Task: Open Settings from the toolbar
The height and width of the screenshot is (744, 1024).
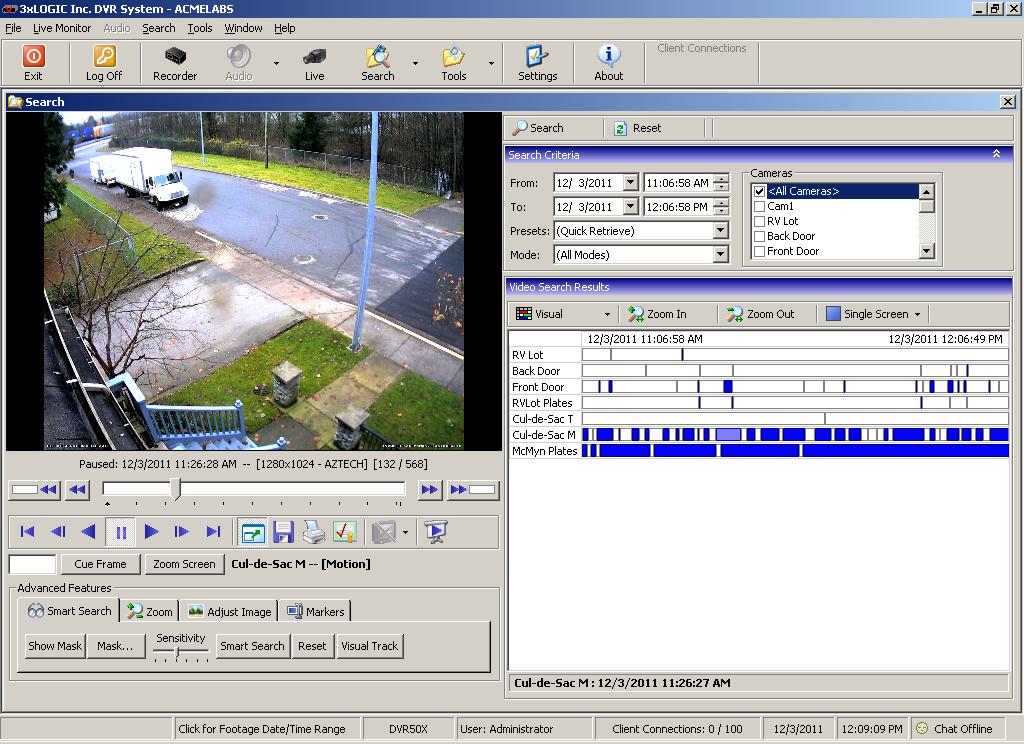Action: [x=537, y=57]
